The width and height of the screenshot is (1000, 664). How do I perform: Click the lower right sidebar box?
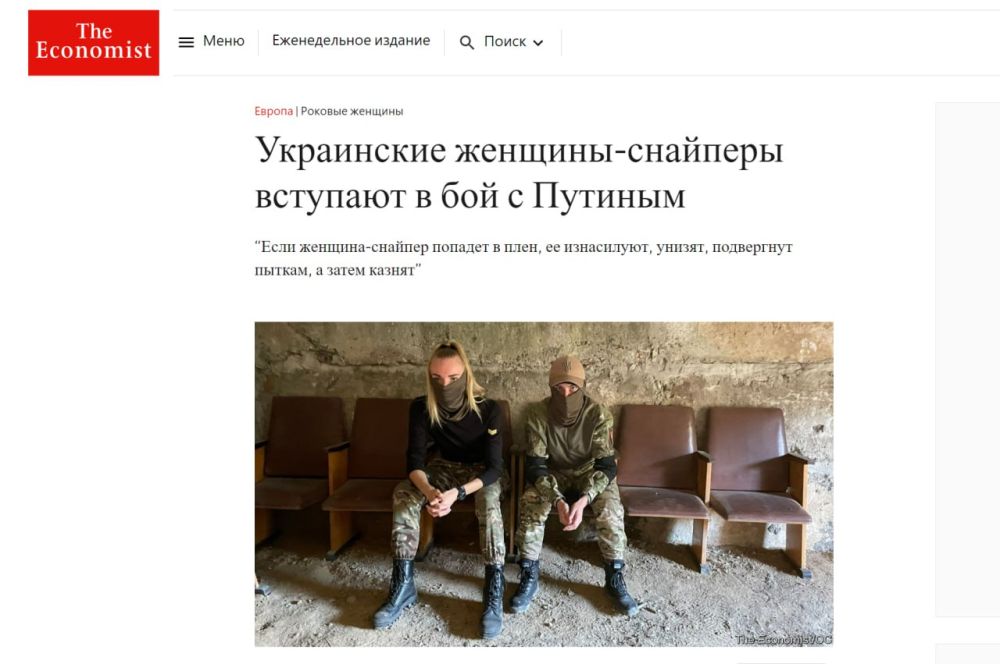point(967,654)
